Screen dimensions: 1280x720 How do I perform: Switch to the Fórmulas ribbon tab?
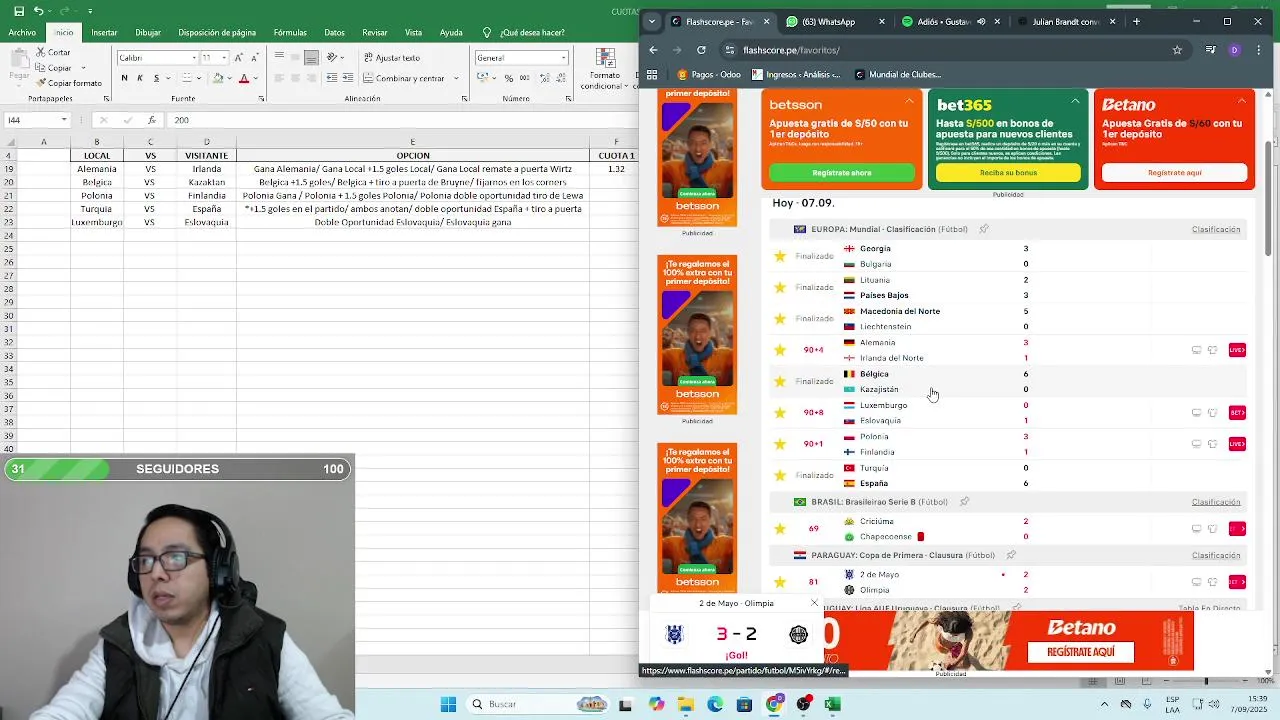click(x=290, y=32)
